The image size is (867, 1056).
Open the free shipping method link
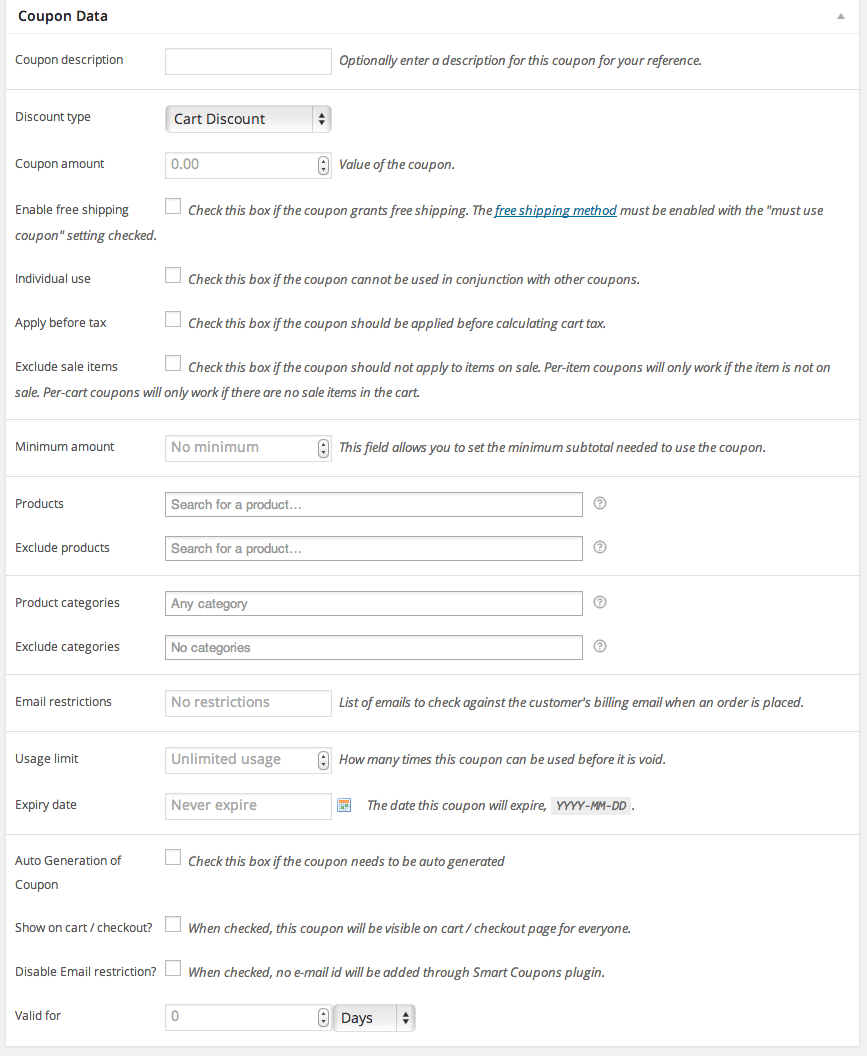point(555,211)
